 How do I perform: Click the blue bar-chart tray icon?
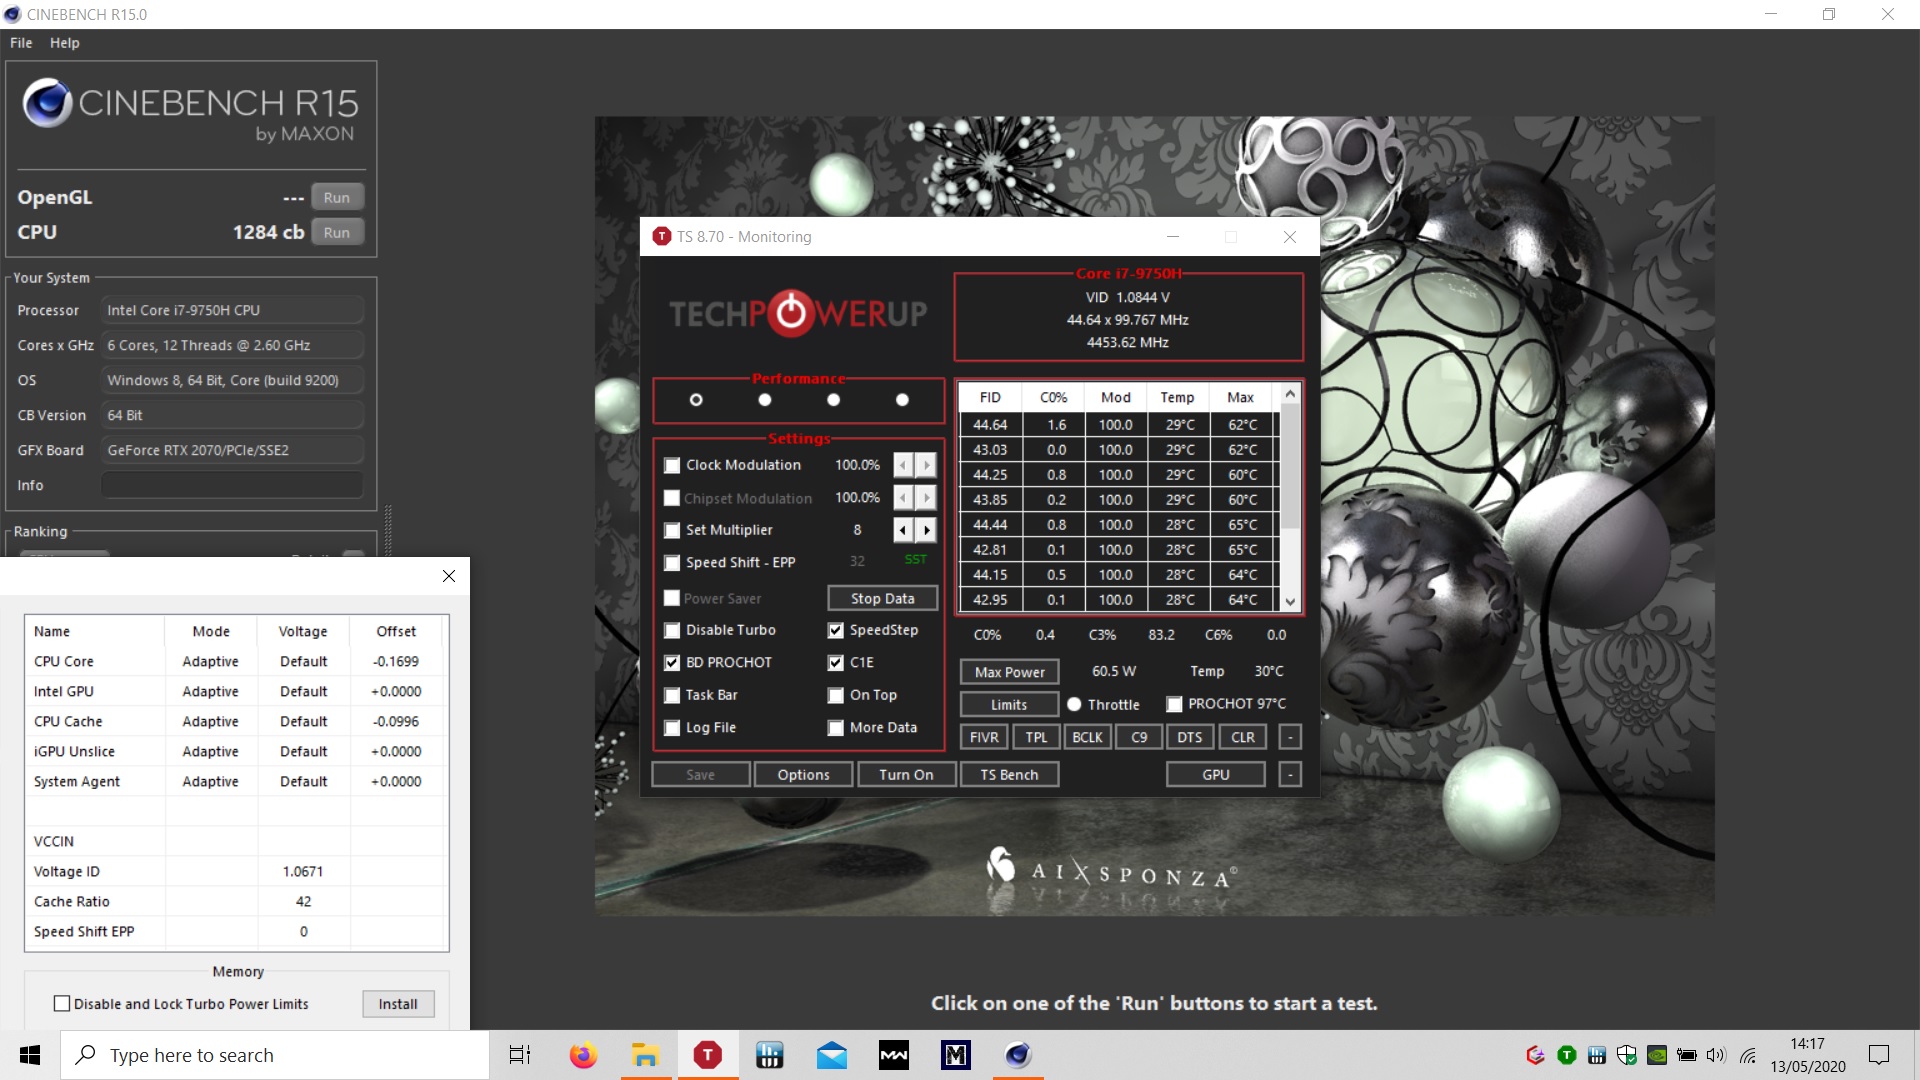point(1597,1055)
